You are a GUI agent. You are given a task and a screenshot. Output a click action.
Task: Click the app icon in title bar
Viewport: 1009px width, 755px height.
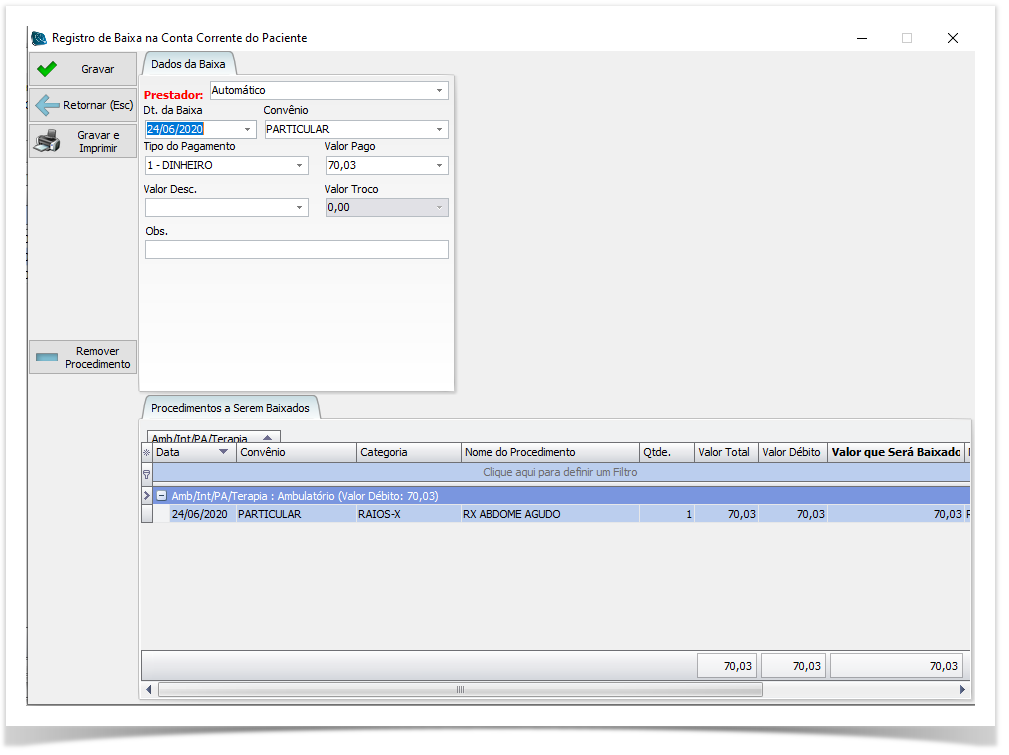tap(39, 38)
